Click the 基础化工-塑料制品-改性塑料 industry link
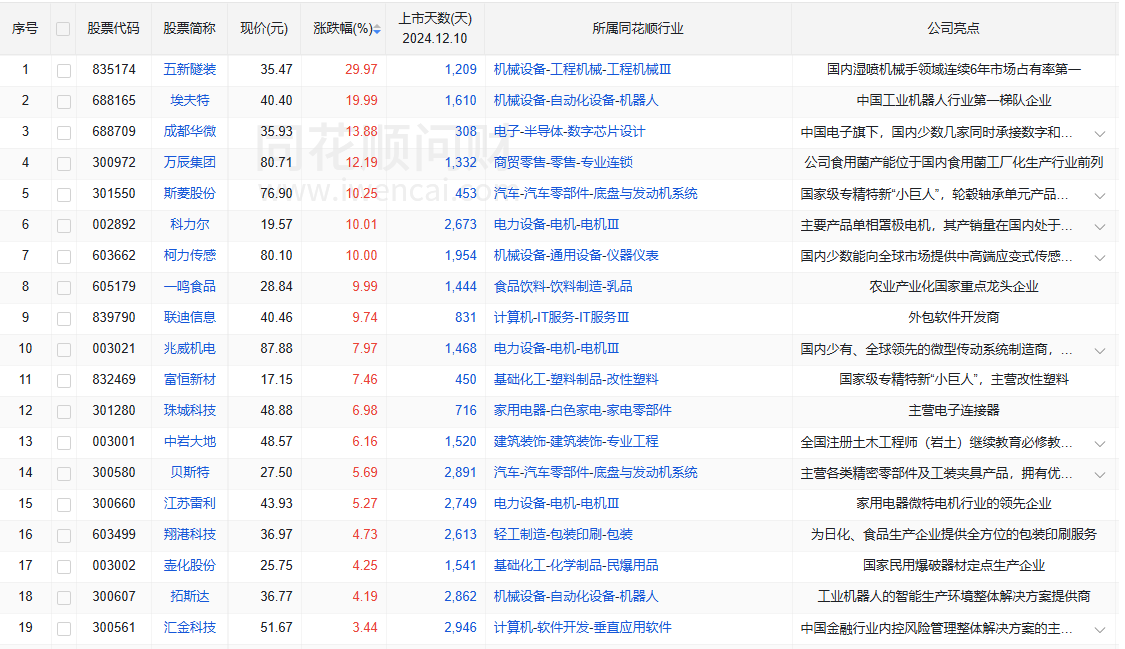 (576, 379)
